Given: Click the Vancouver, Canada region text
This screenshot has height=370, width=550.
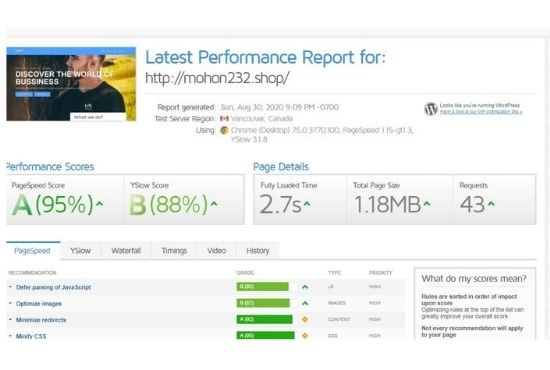Looking at the screenshot, I should (x=262, y=119).
